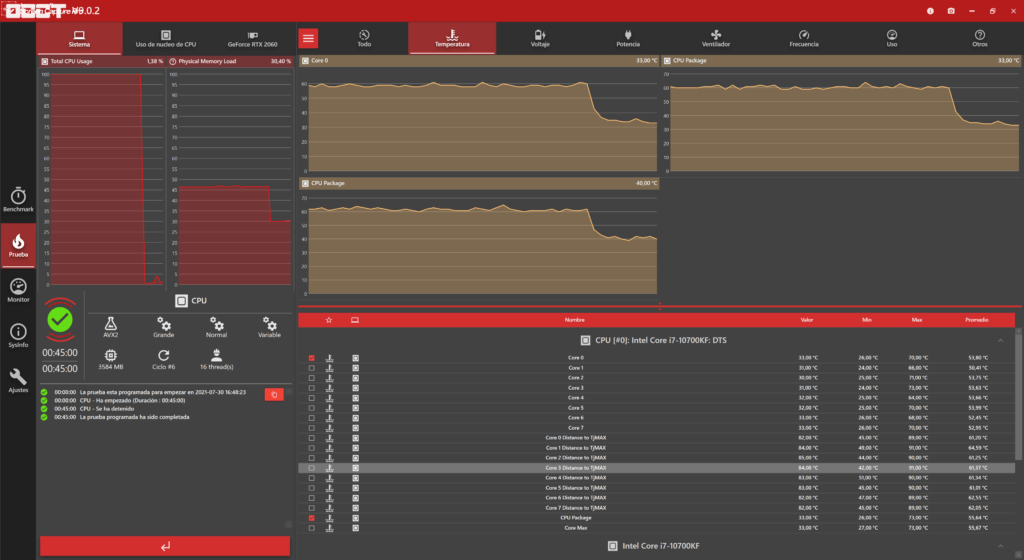1024x560 pixels.
Task: Sort the table by the Nombre column
Action: tap(574, 320)
